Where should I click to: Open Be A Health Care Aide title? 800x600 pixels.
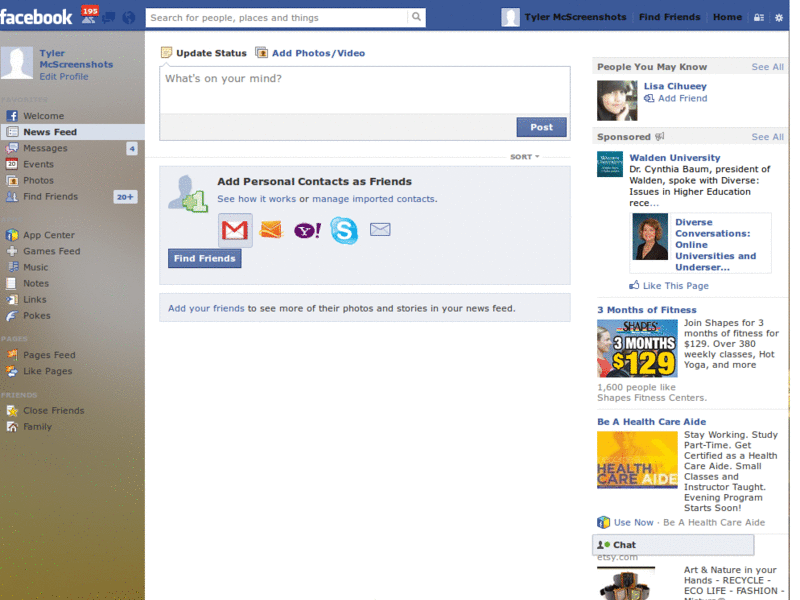coord(652,422)
